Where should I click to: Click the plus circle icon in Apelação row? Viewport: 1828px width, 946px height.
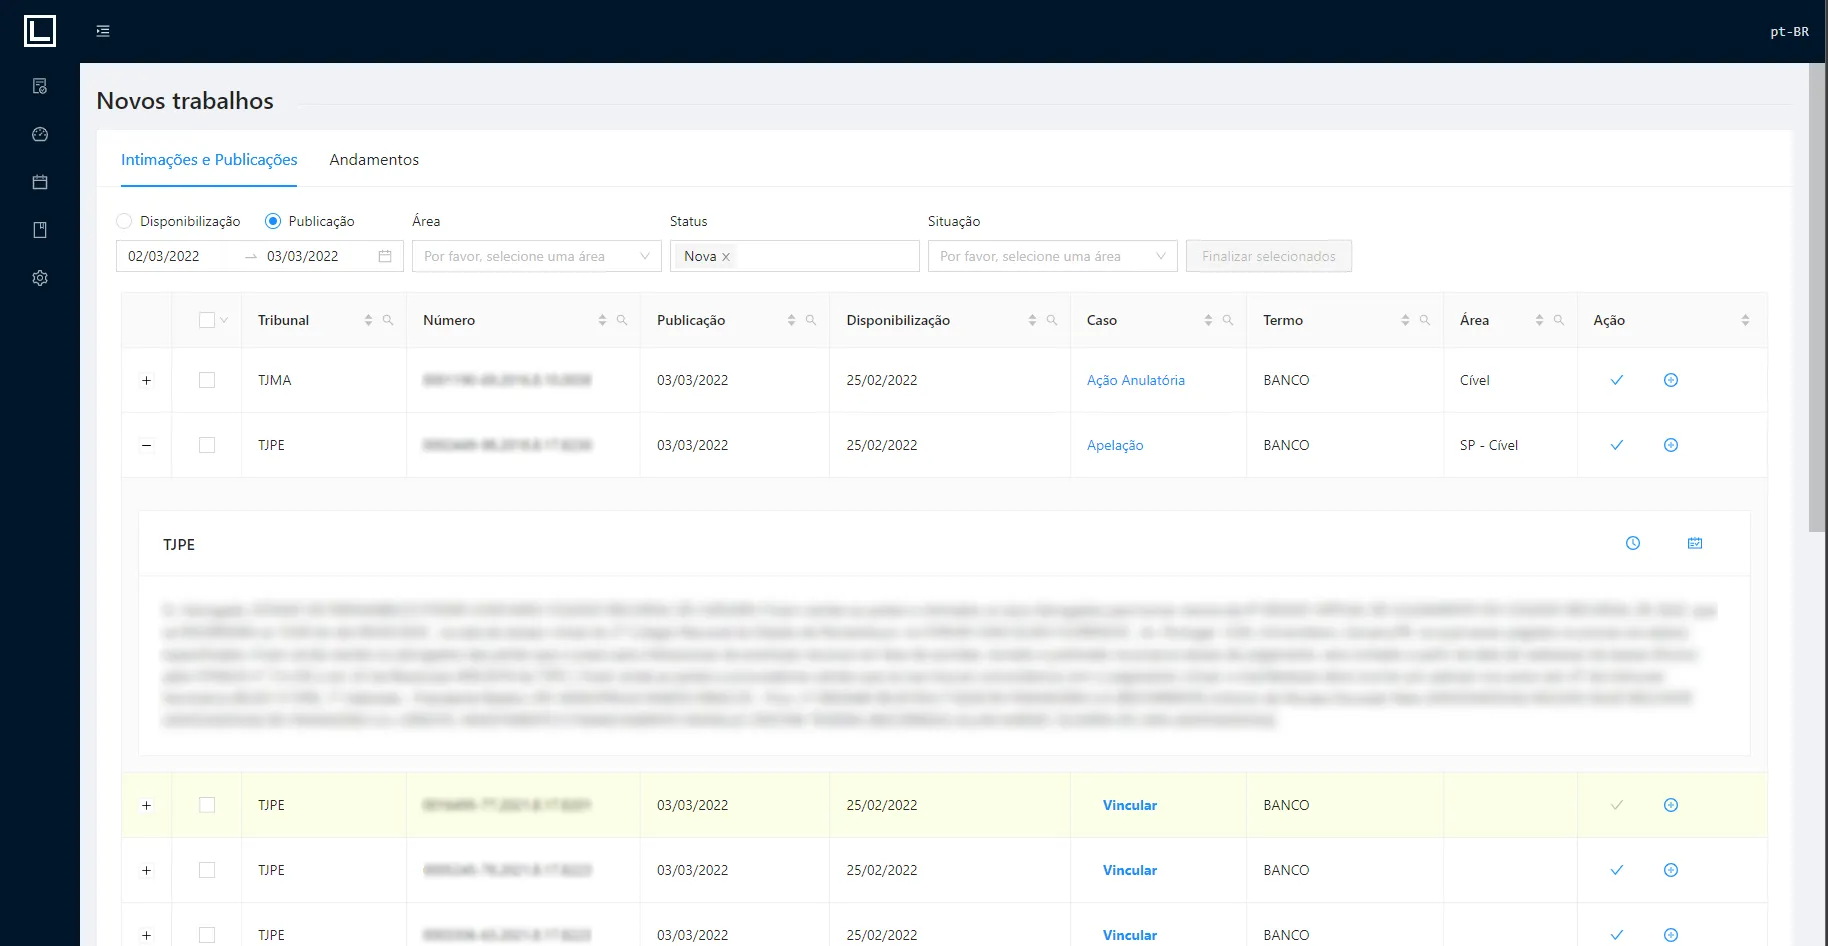pos(1671,445)
